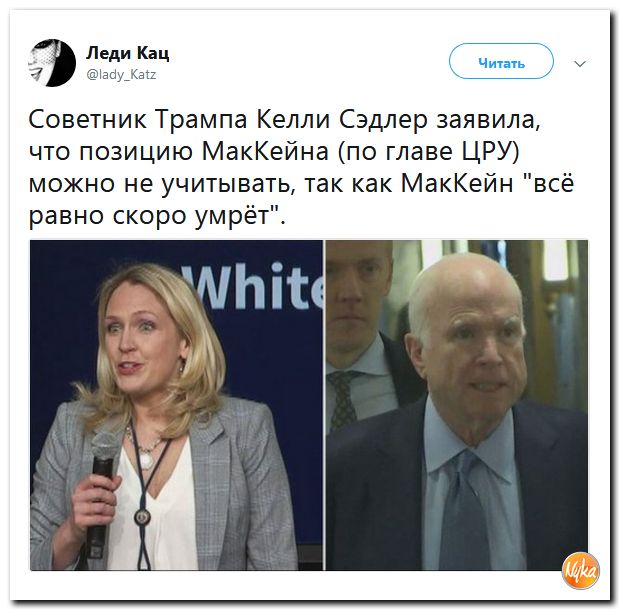Click the orange Nyka watermark logo
621x611 pixels.
(580, 571)
